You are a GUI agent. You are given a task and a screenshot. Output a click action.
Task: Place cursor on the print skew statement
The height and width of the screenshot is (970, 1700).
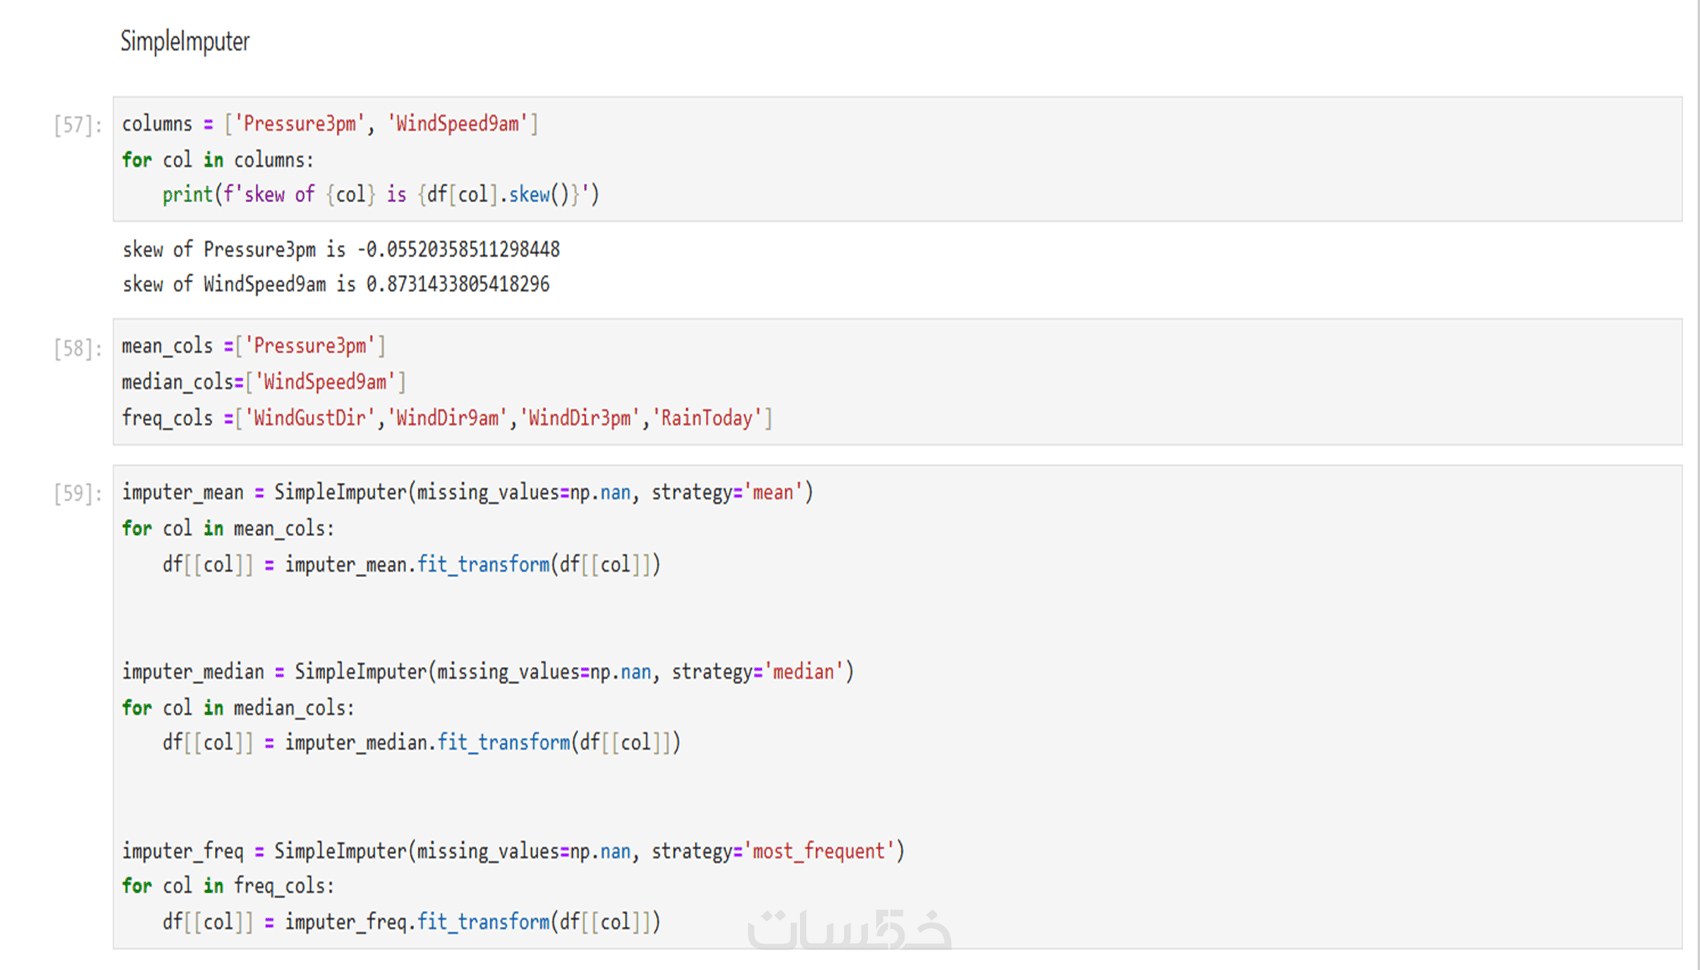click(x=380, y=195)
